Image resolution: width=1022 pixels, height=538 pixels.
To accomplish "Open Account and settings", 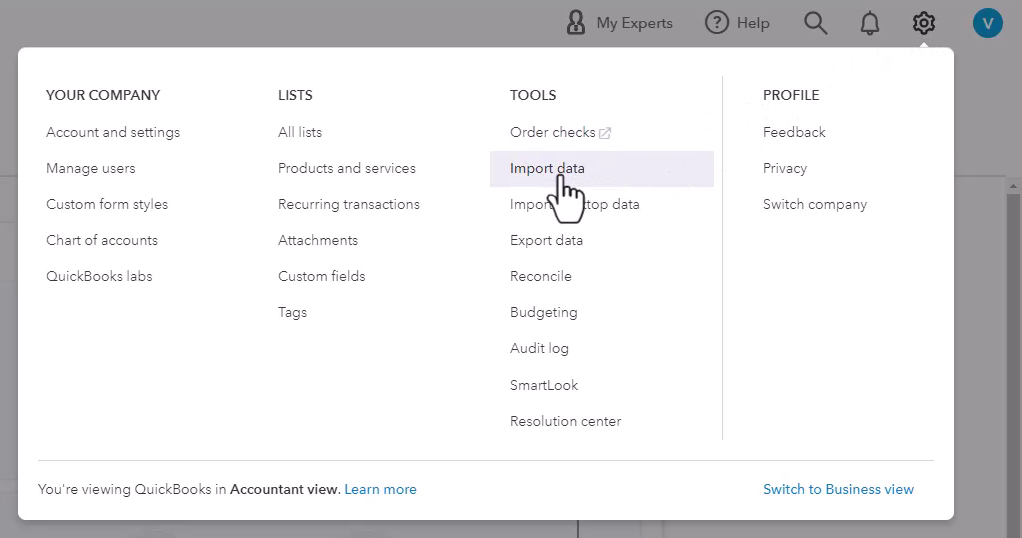I will 113,132.
